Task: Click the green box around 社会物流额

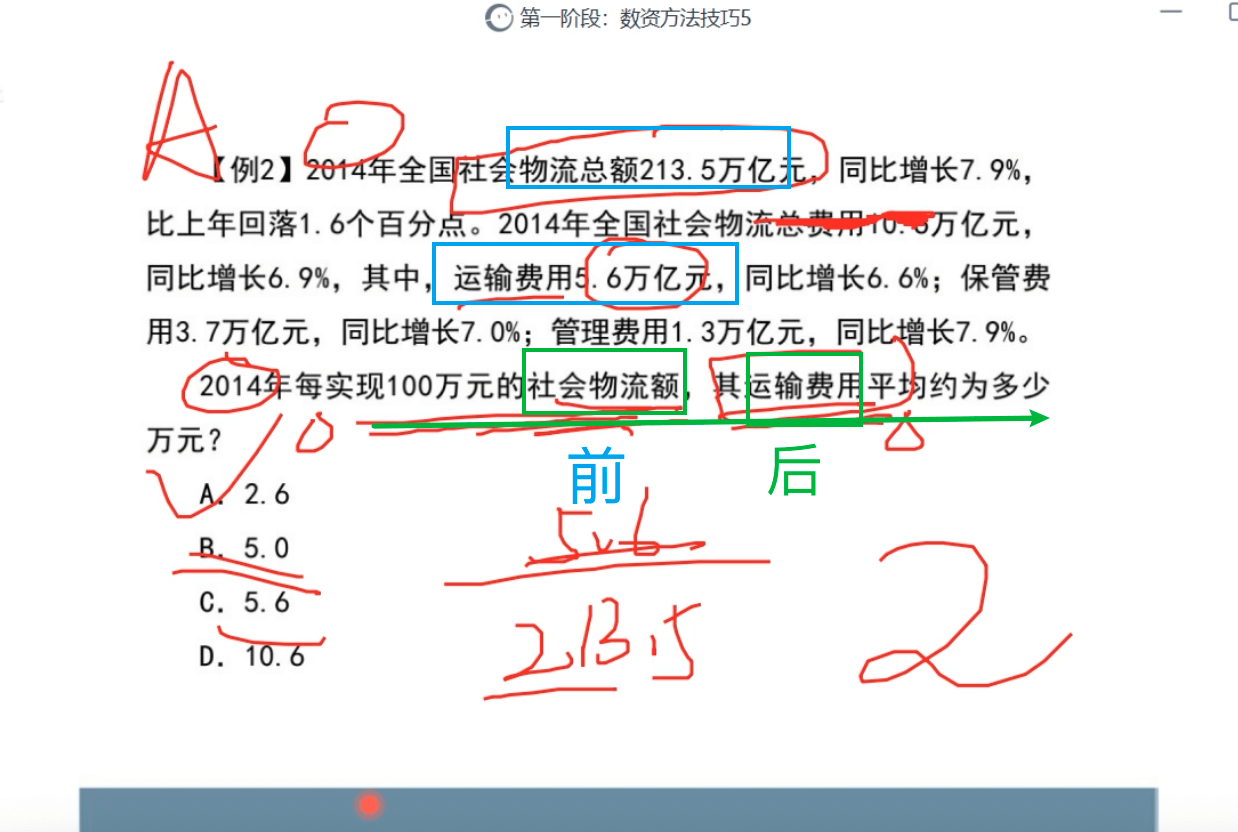Action: pos(605,381)
